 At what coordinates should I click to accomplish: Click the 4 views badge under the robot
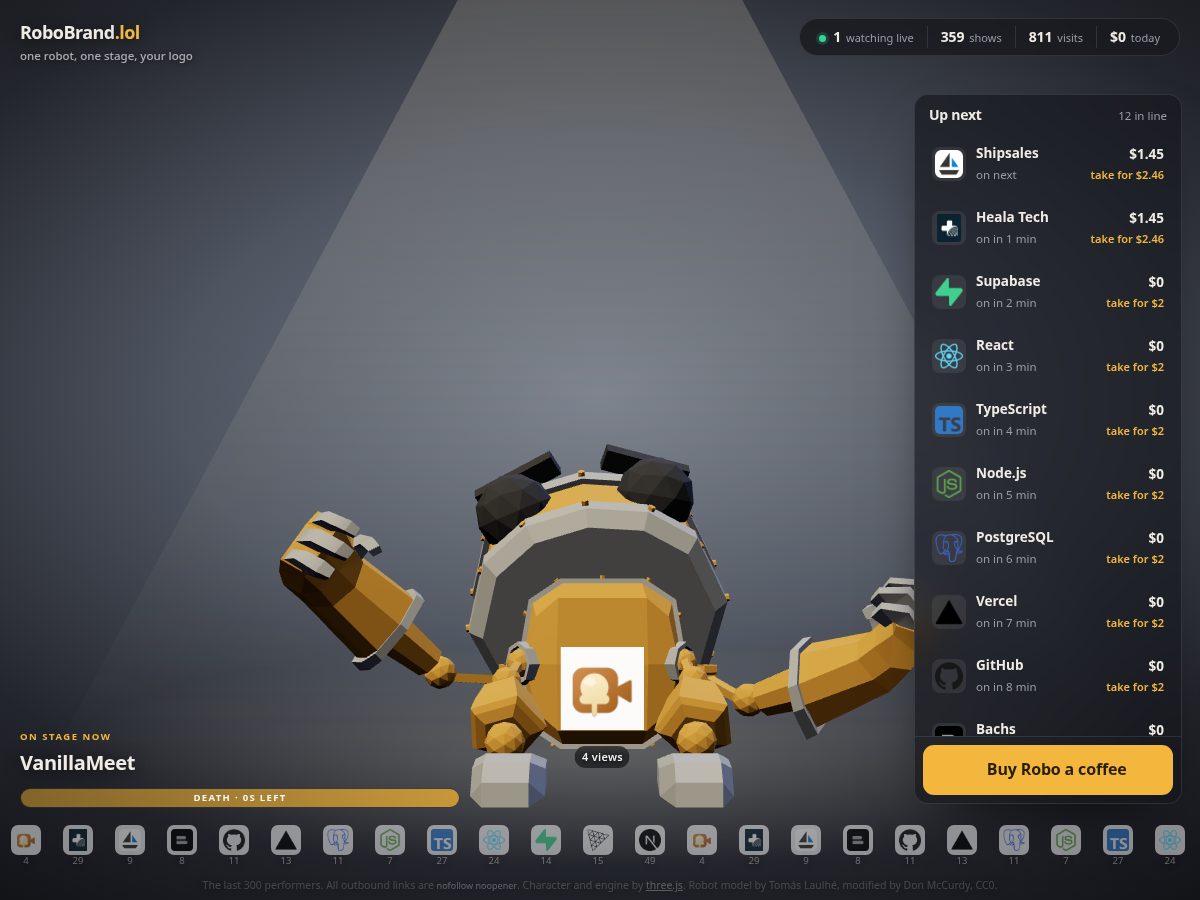[602, 757]
